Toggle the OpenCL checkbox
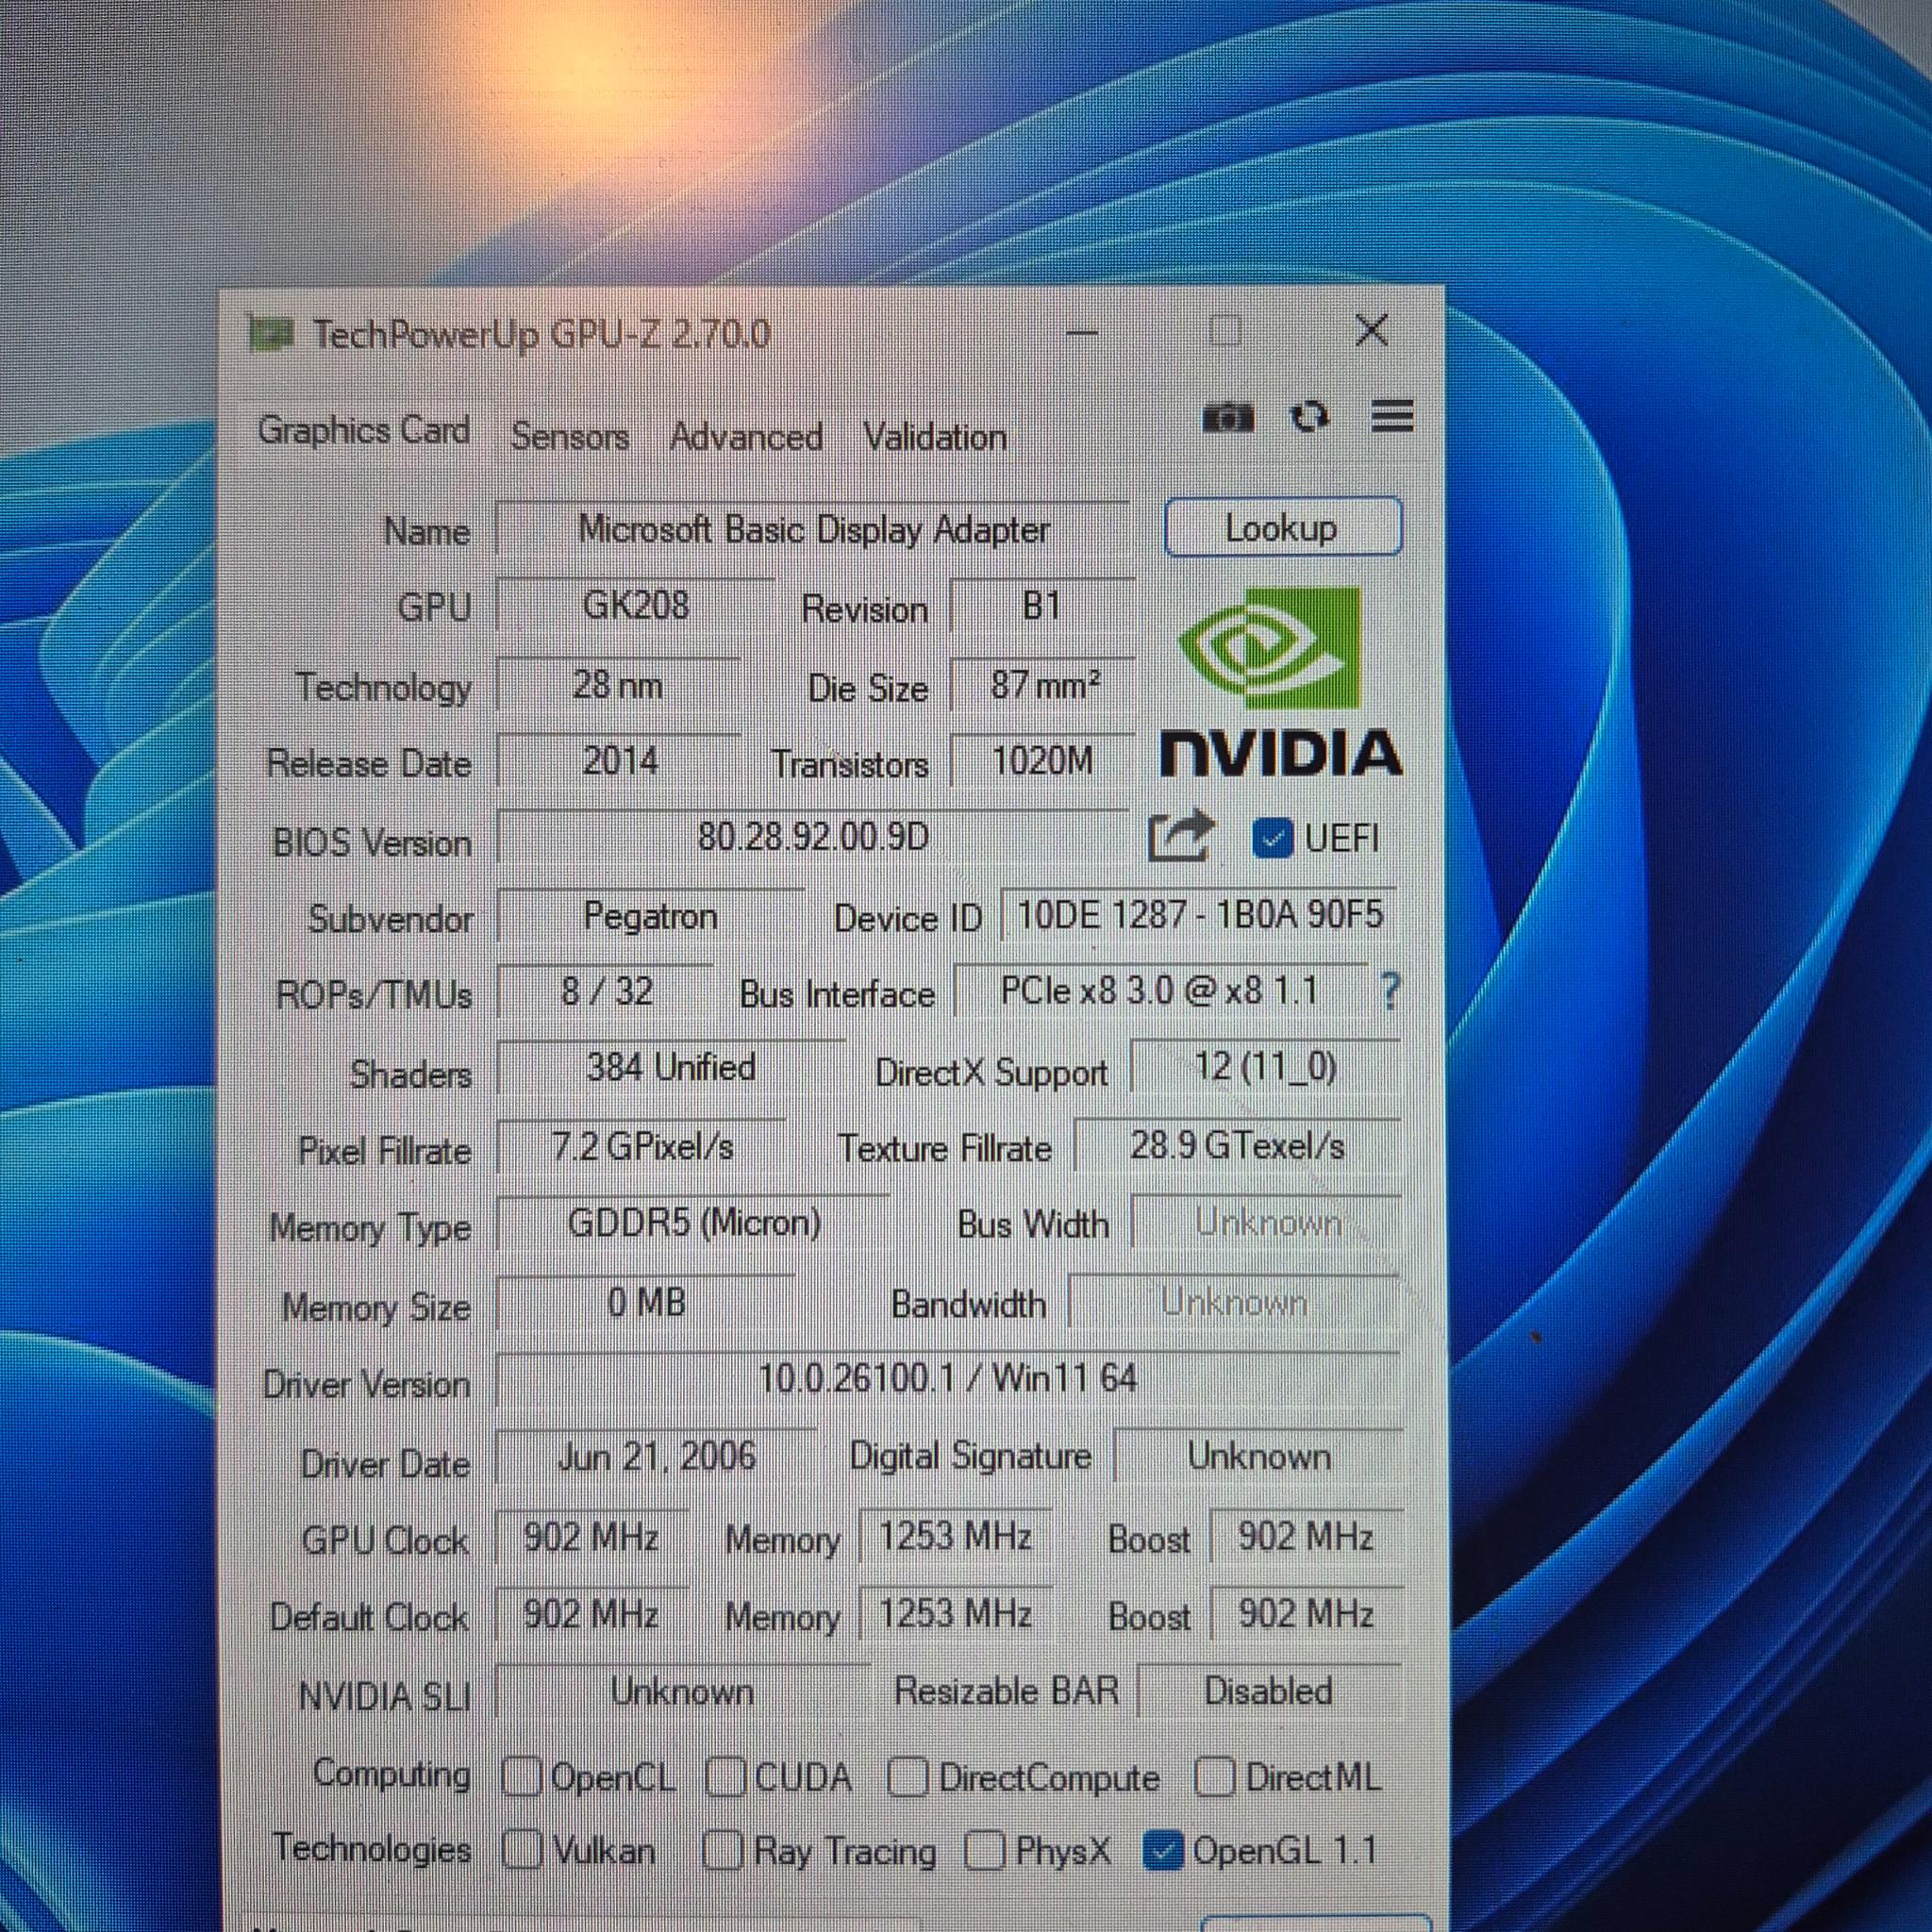This screenshot has width=1932, height=1932. tap(521, 1776)
